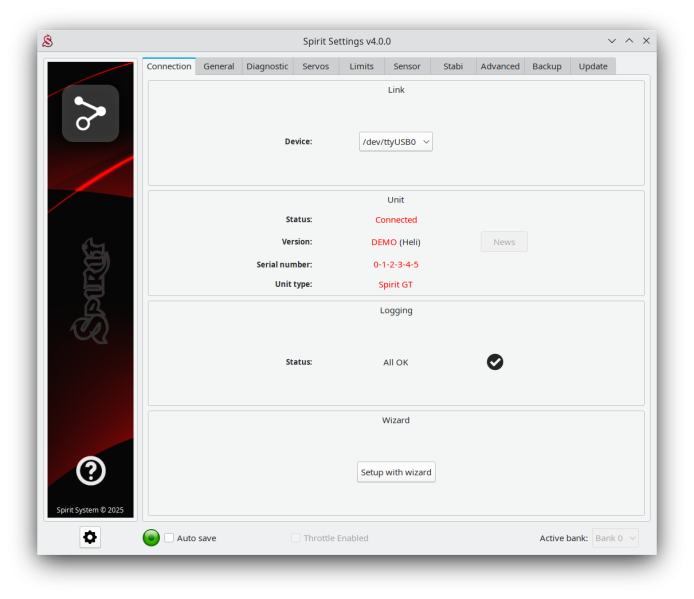The image size is (694, 599).
Task: Expand the Active bank dropdown
Action: click(x=615, y=538)
